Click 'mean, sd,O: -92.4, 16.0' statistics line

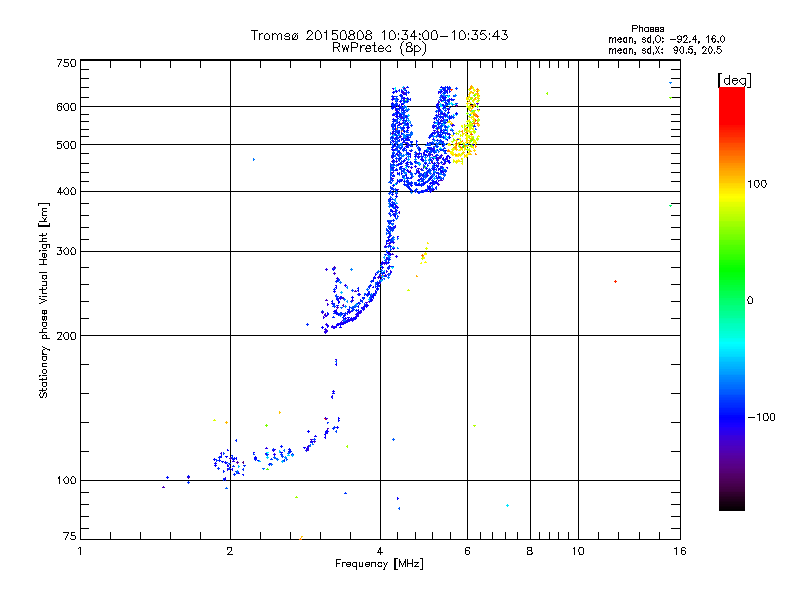tap(666, 39)
